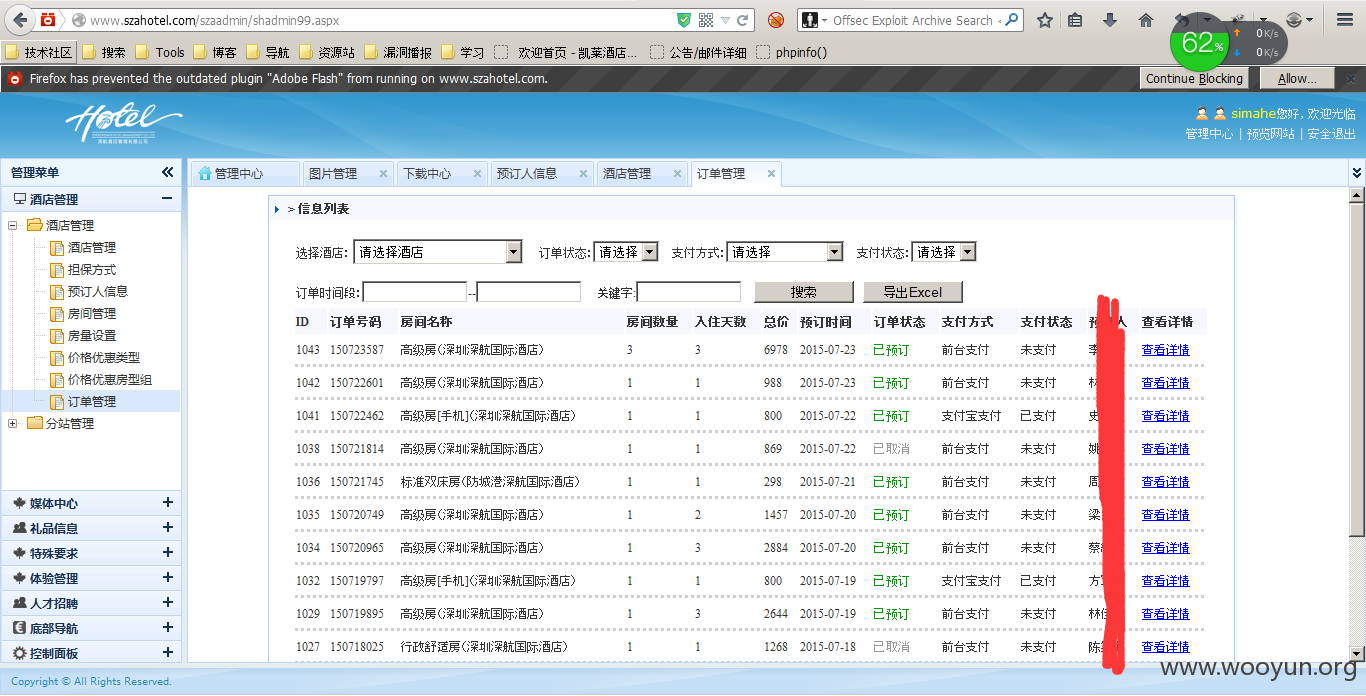The image size is (1366, 696).
Task: Expand the 分站管理 tree folder
Action: coord(13,423)
